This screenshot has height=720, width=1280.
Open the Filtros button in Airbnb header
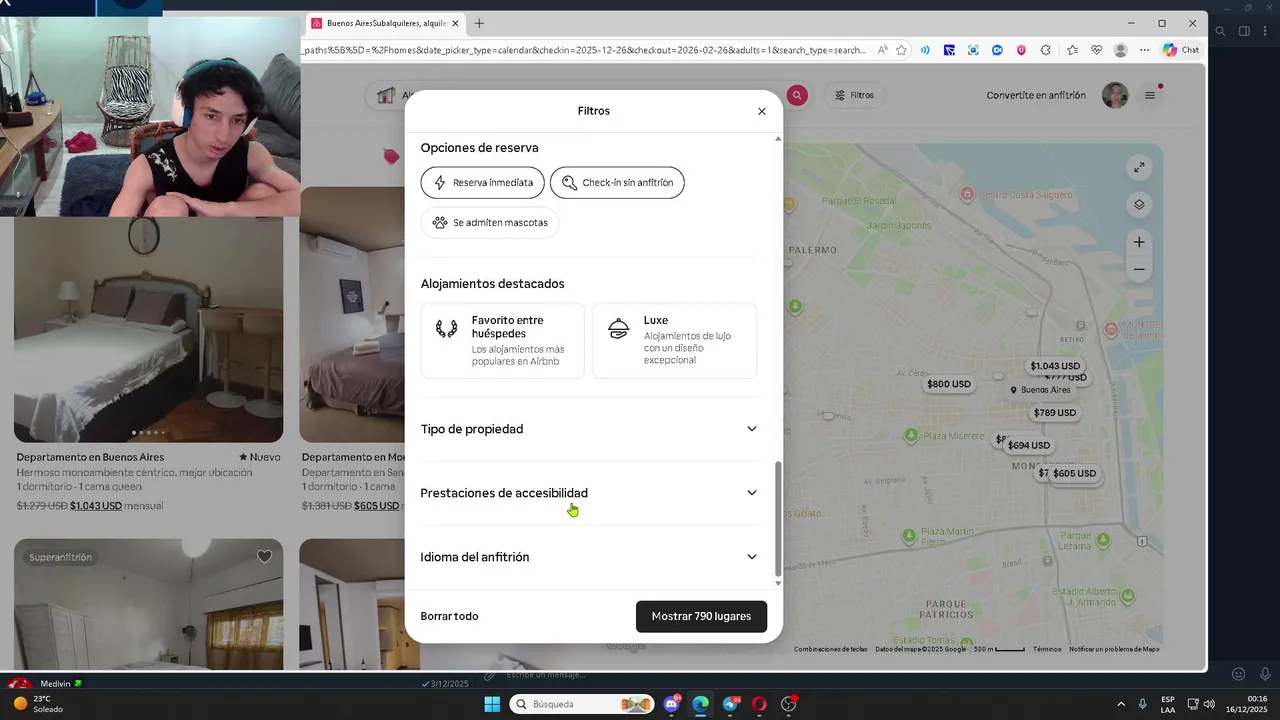coord(855,95)
